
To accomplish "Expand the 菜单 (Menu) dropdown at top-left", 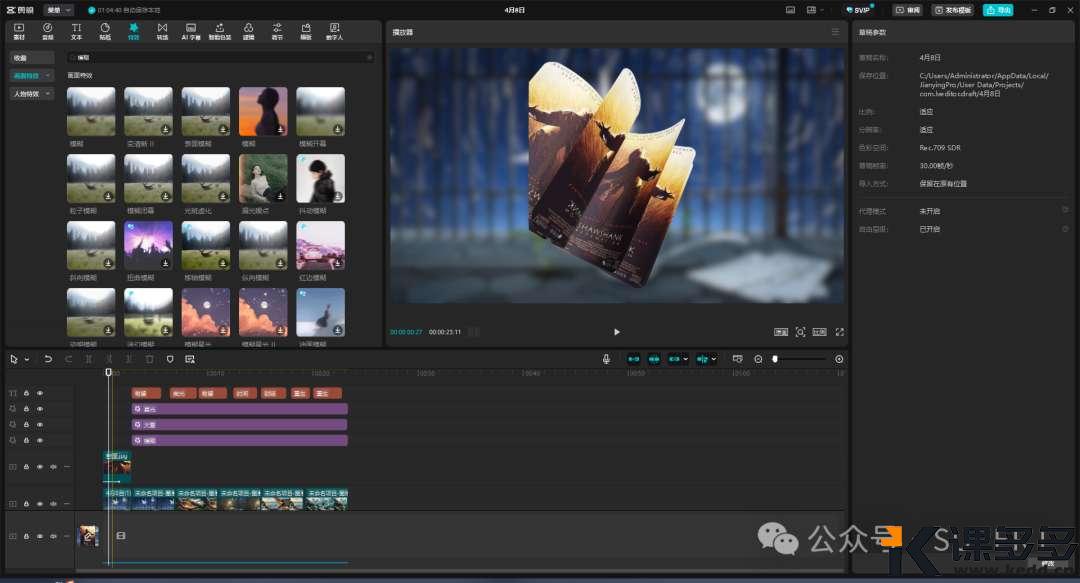I will [59, 10].
